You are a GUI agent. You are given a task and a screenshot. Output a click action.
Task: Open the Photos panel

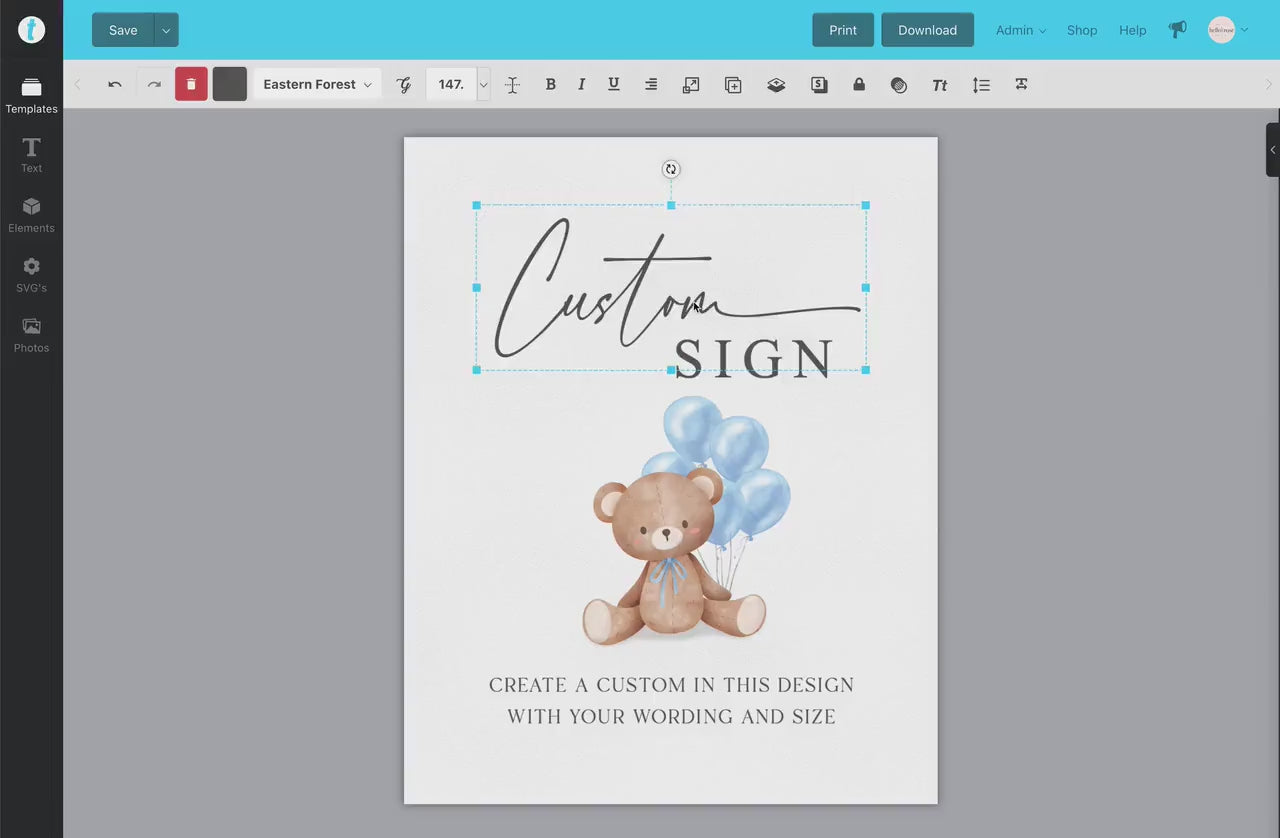(x=31, y=336)
